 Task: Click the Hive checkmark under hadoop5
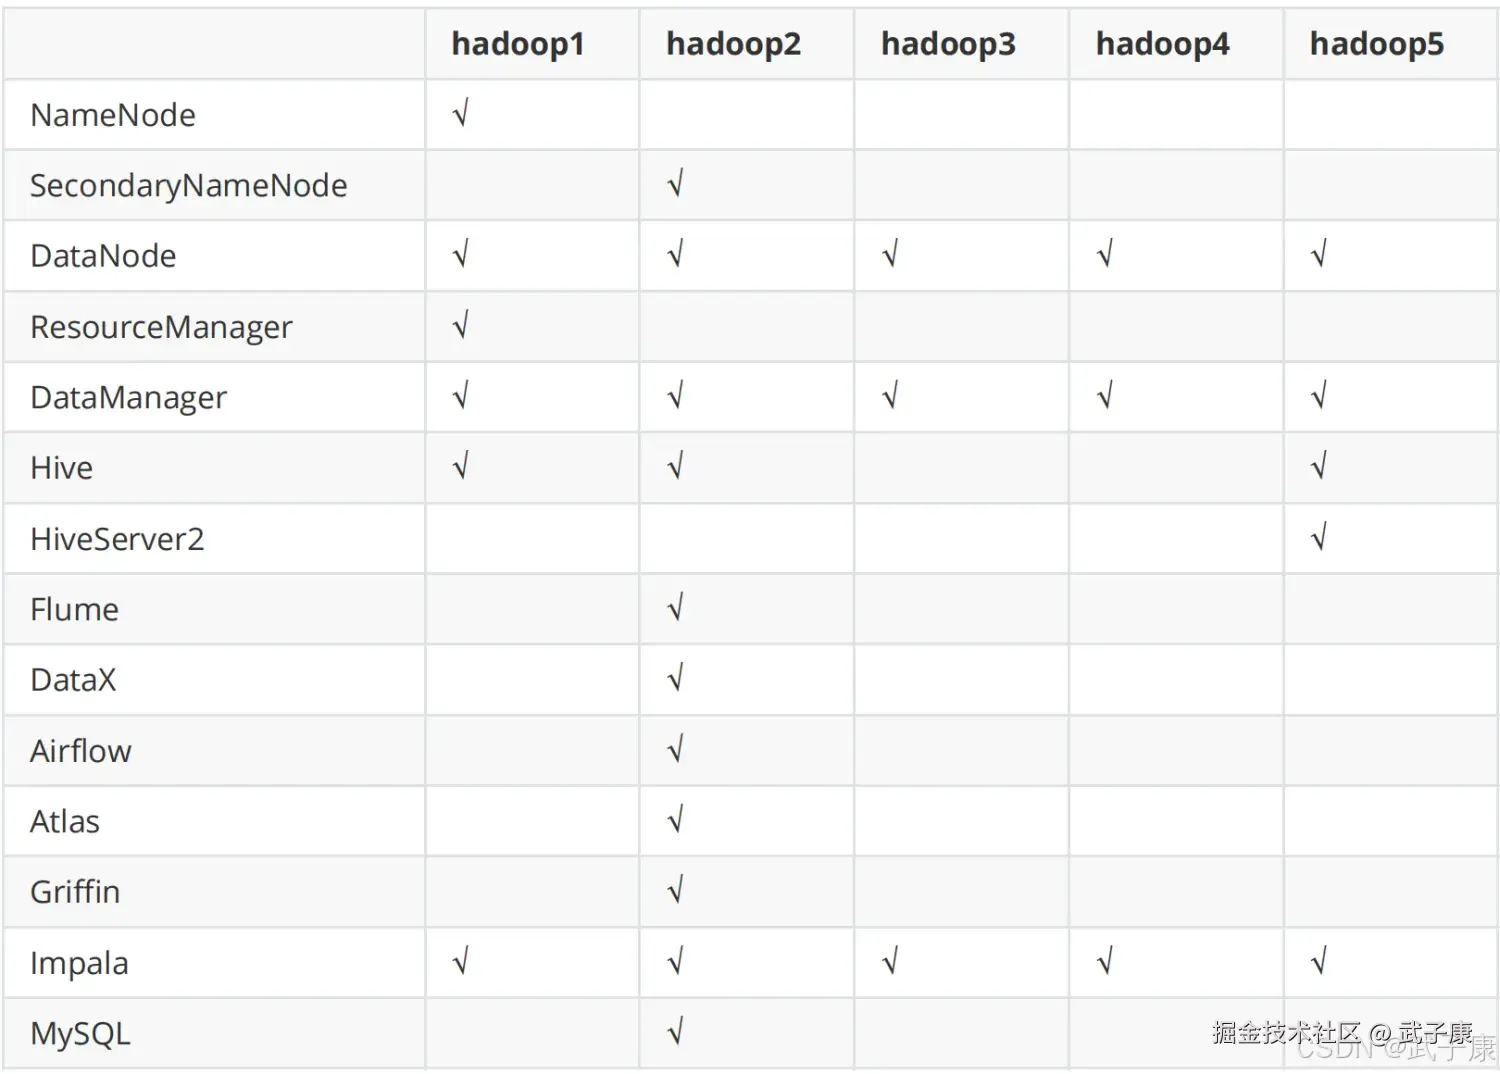(x=1320, y=467)
